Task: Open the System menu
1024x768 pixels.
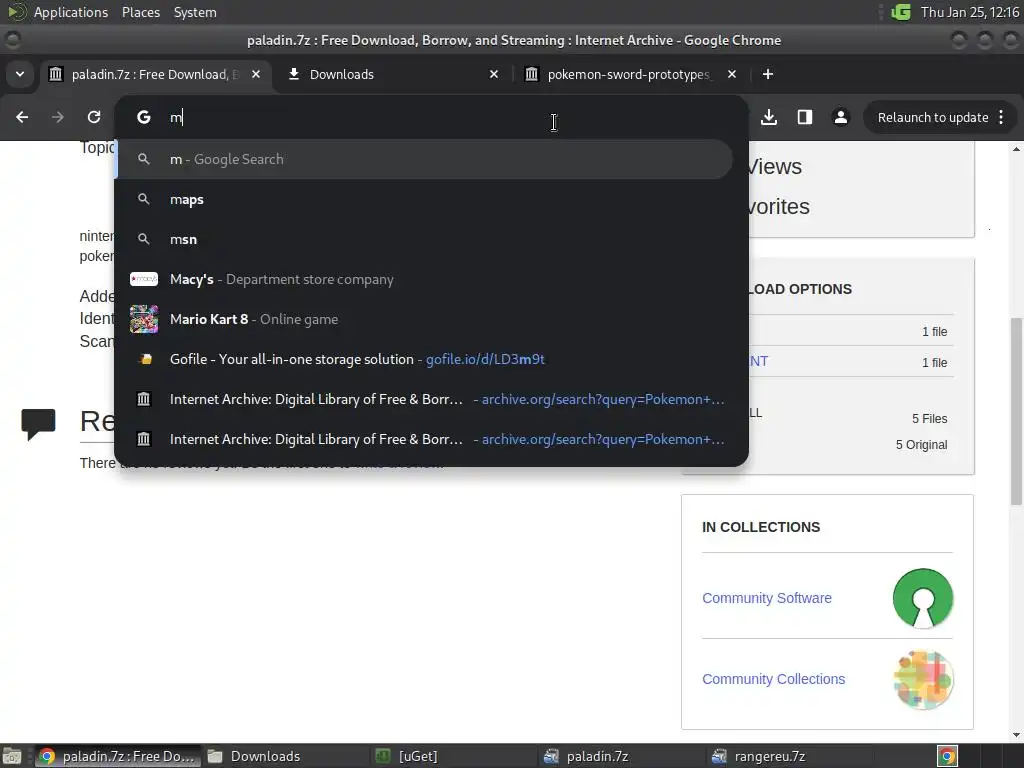Action: point(195,12)
